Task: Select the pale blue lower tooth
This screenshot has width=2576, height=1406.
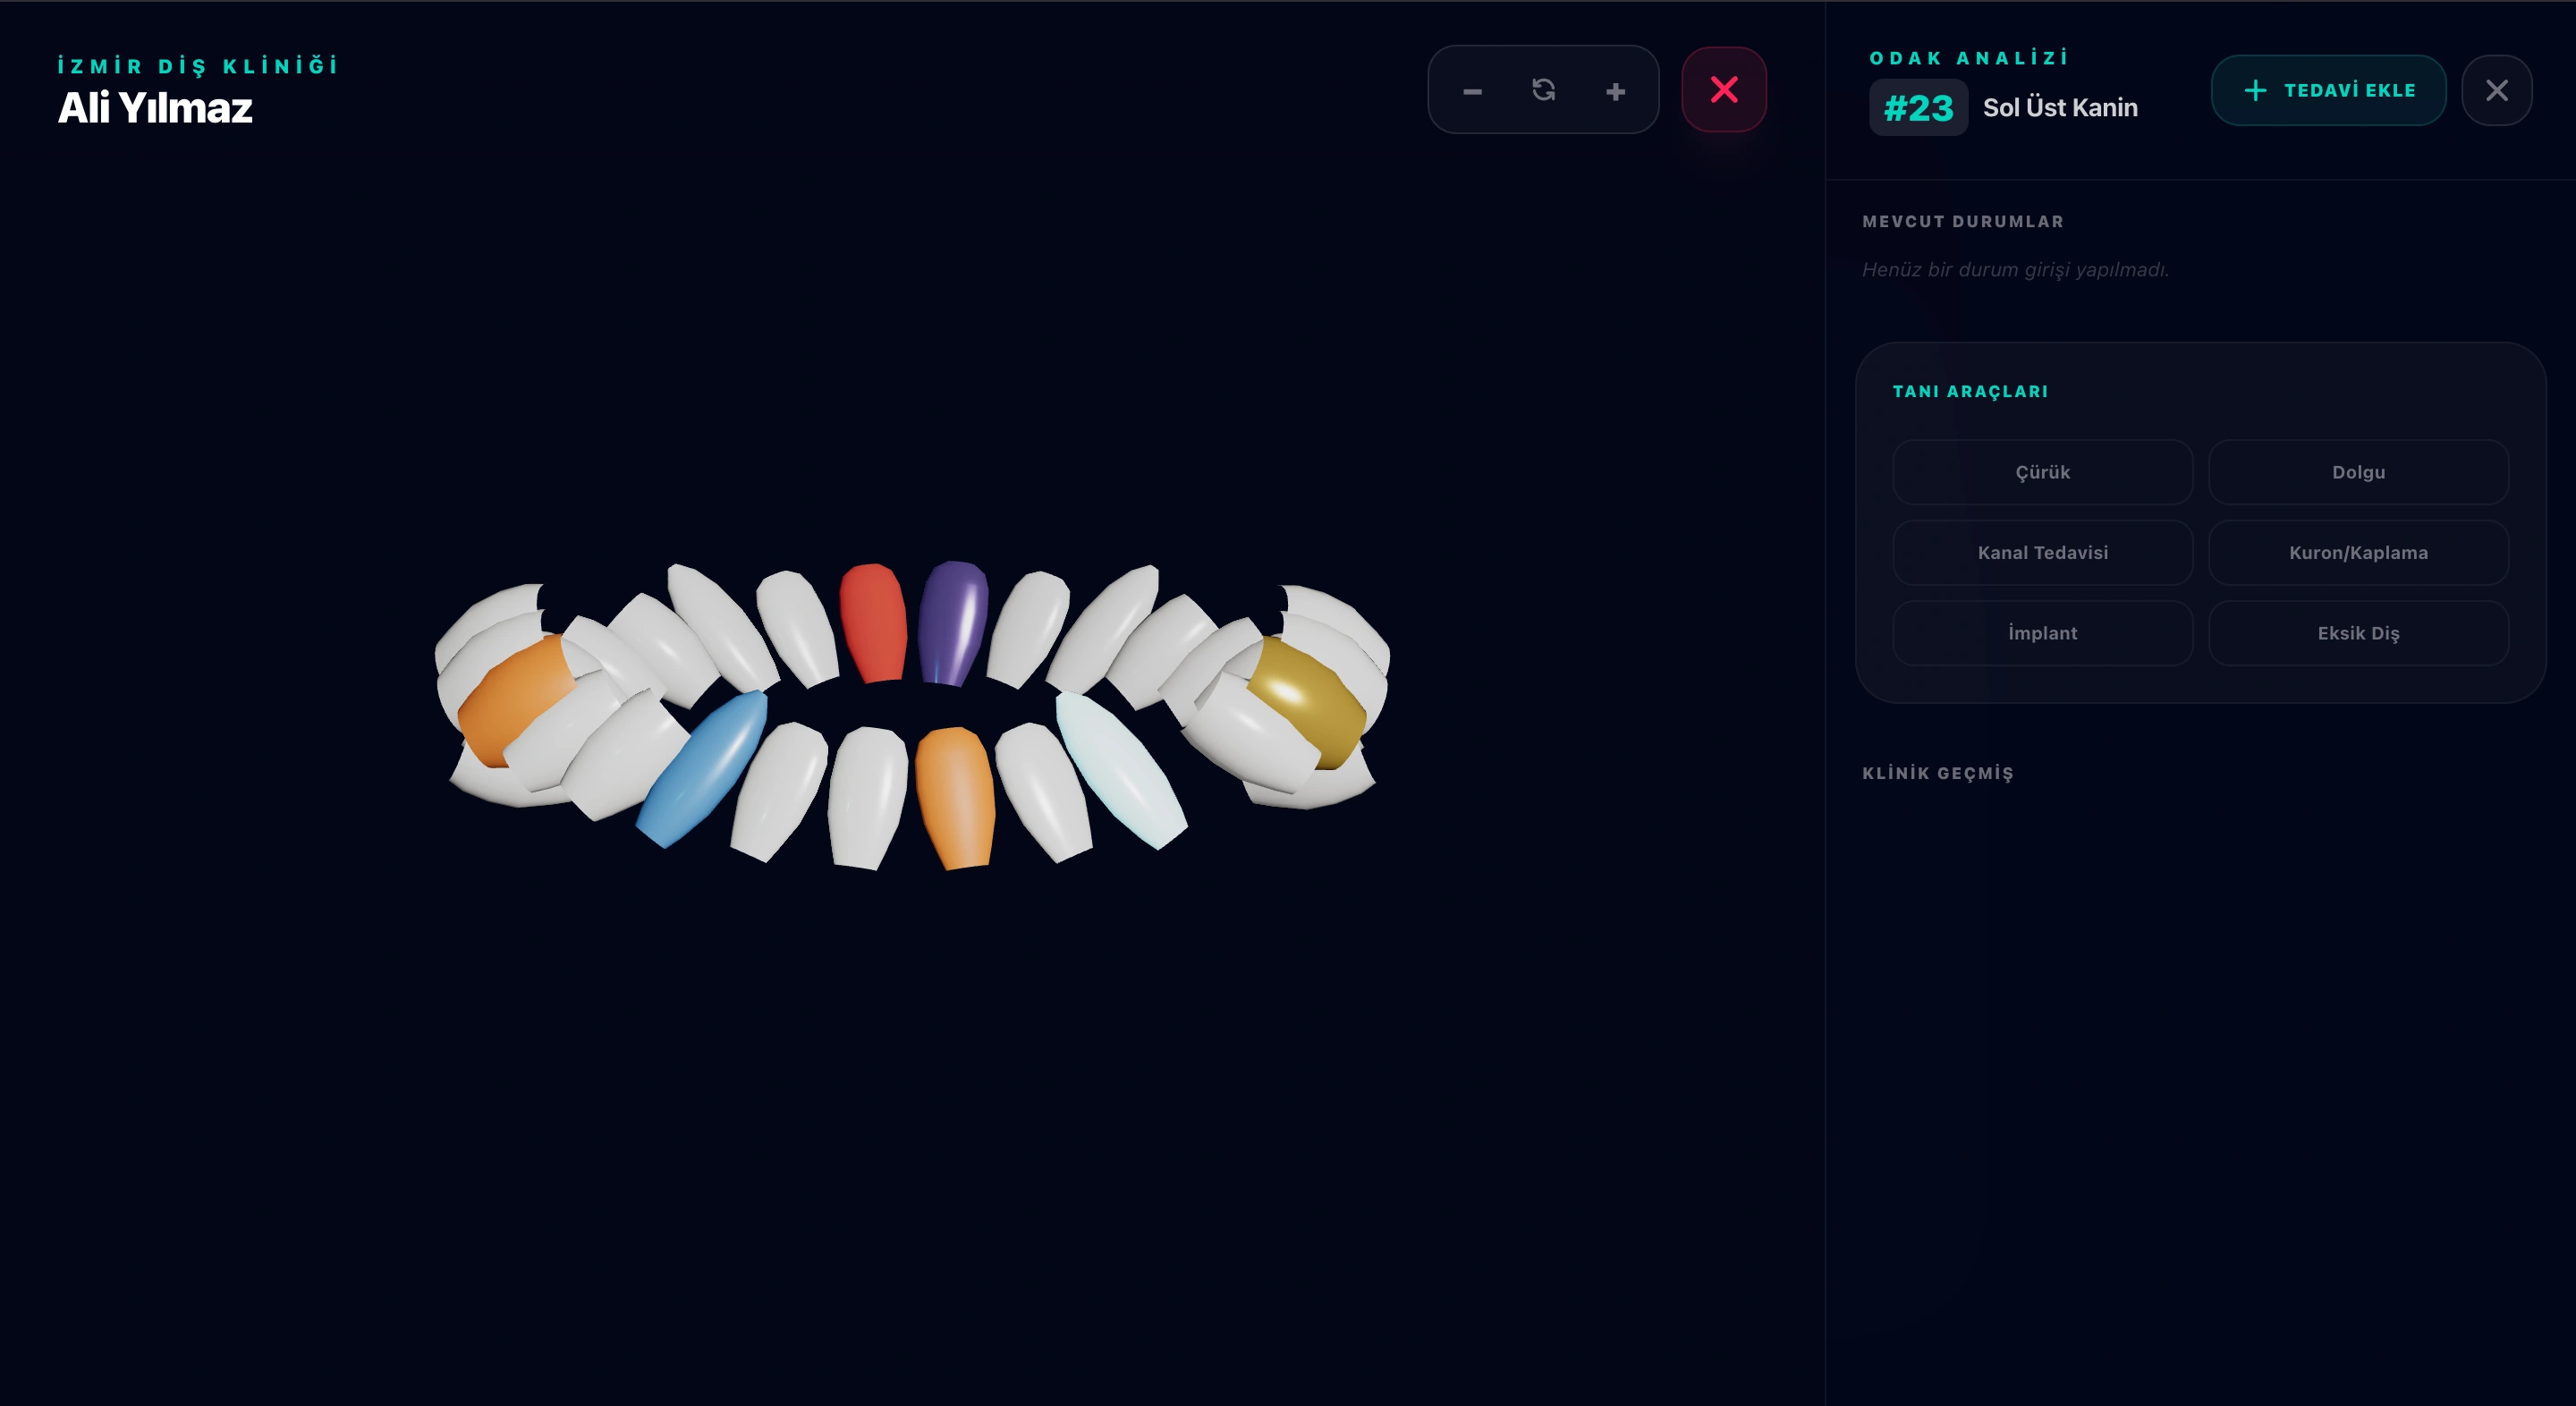Action: [1120, 770]
